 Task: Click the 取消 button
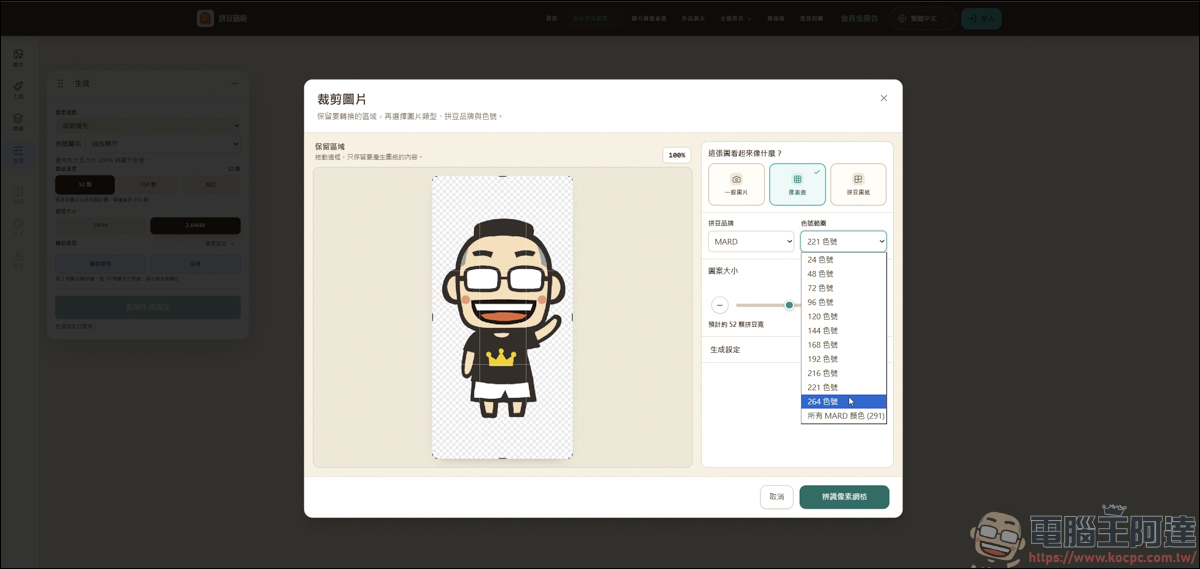coord(776,497)
